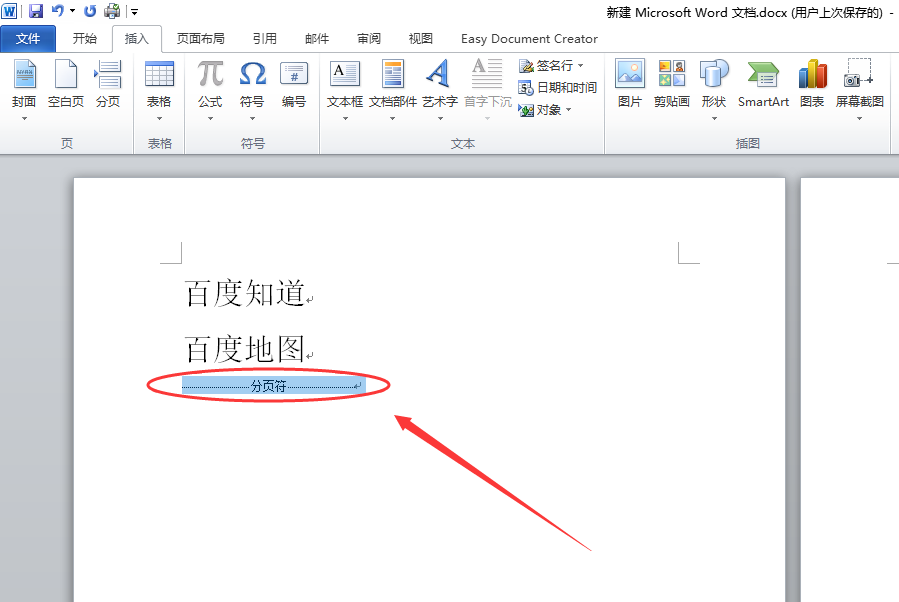Screen dimensions: 899x602
Task: Switch to the 审阅 (Review) tab
Action: coord(369,38)
